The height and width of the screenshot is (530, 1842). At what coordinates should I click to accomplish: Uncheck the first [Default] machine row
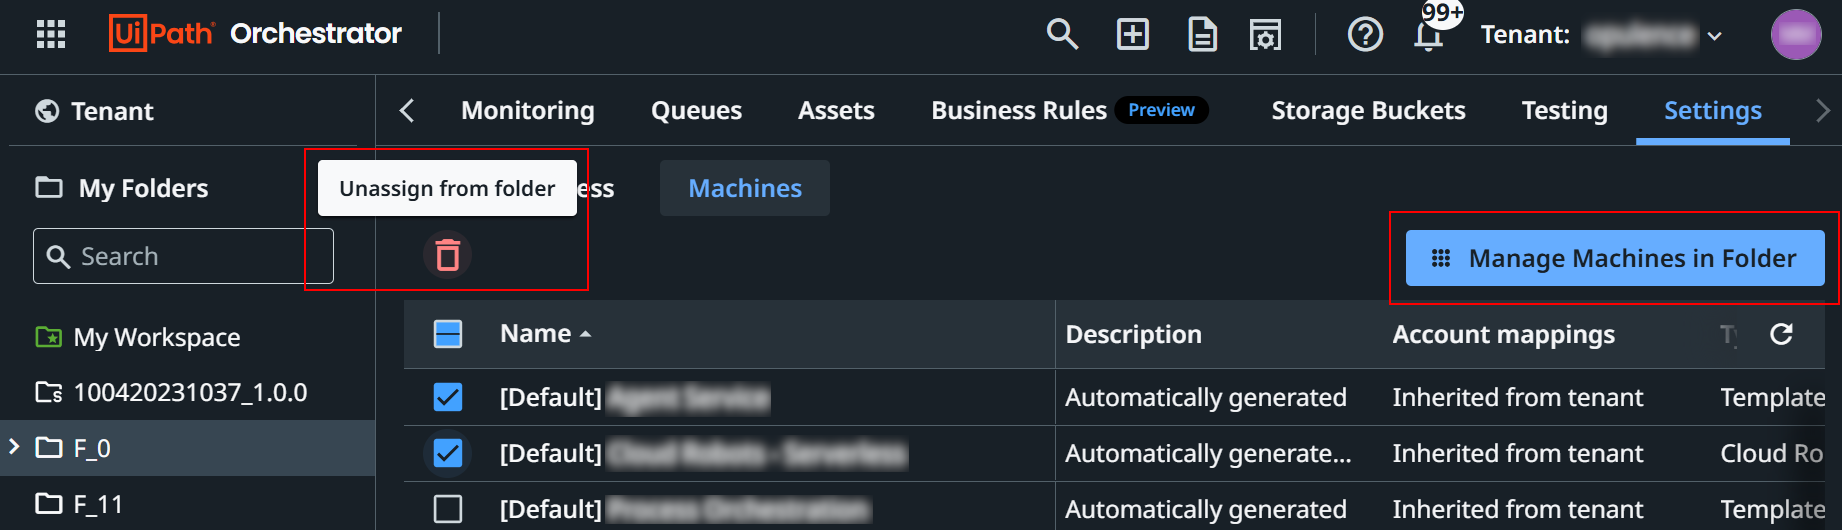pos(448,397)
